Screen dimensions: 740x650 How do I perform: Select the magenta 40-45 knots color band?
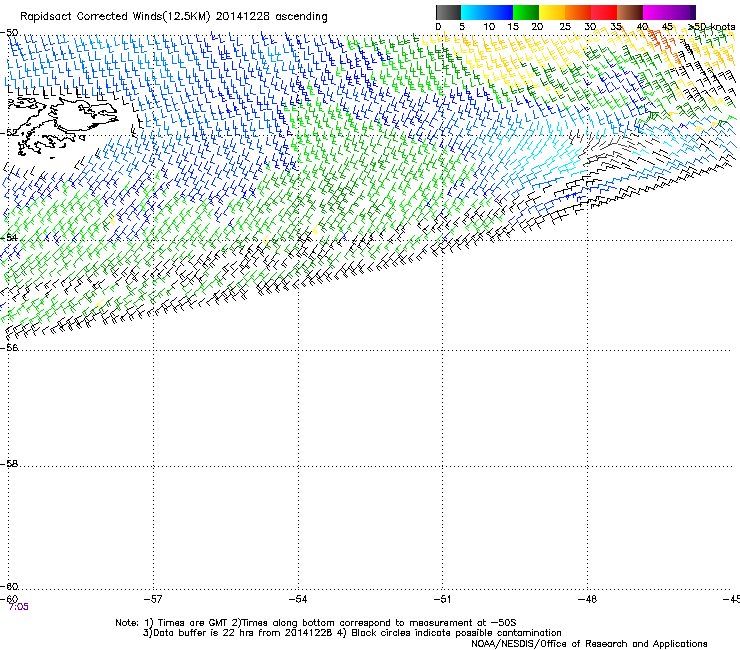coord(656,12)
